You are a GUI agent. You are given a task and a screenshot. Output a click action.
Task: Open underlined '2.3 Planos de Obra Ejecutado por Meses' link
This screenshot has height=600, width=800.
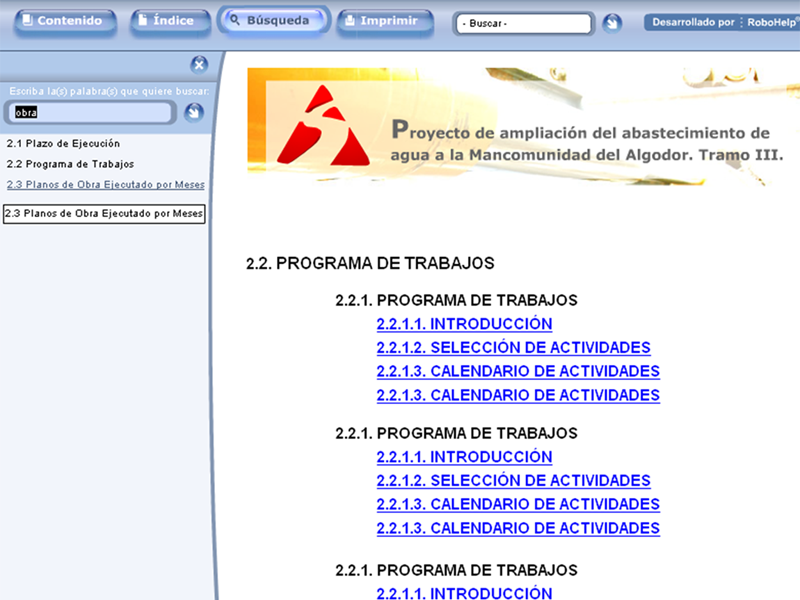[106, 184]
